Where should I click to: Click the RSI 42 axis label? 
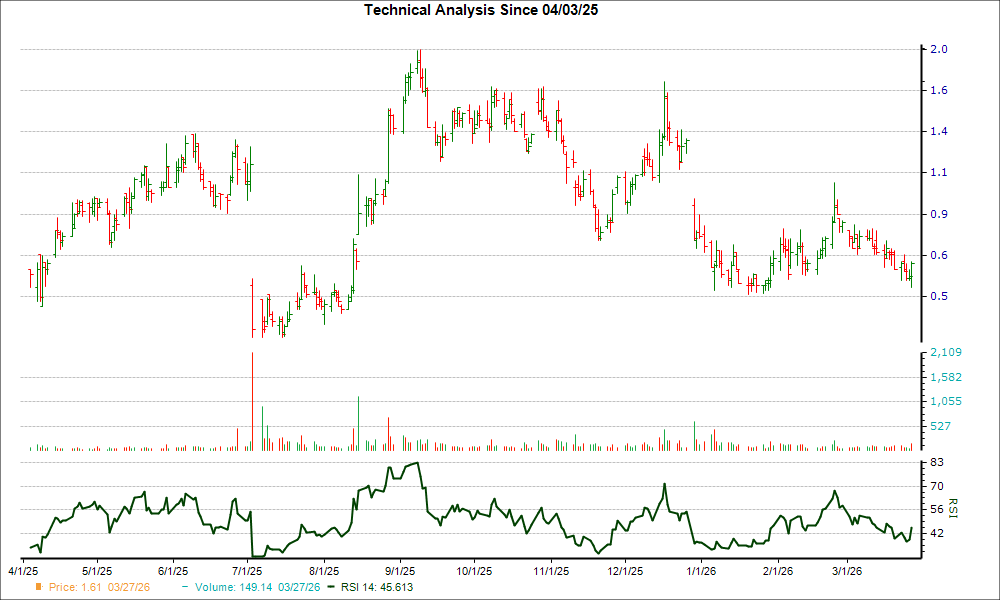937,533
